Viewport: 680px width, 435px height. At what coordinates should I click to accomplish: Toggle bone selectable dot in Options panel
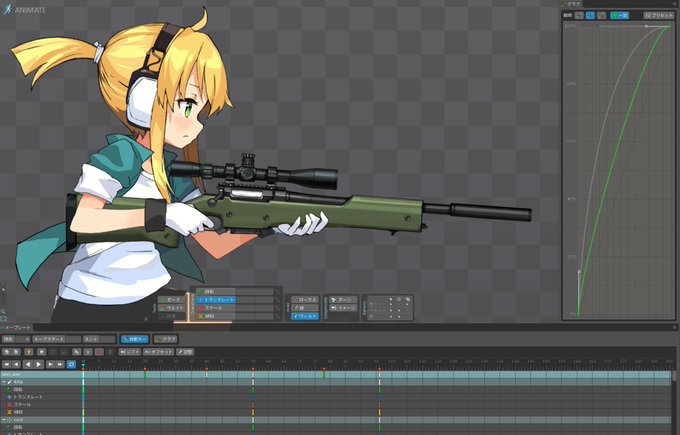click(391, 304)
